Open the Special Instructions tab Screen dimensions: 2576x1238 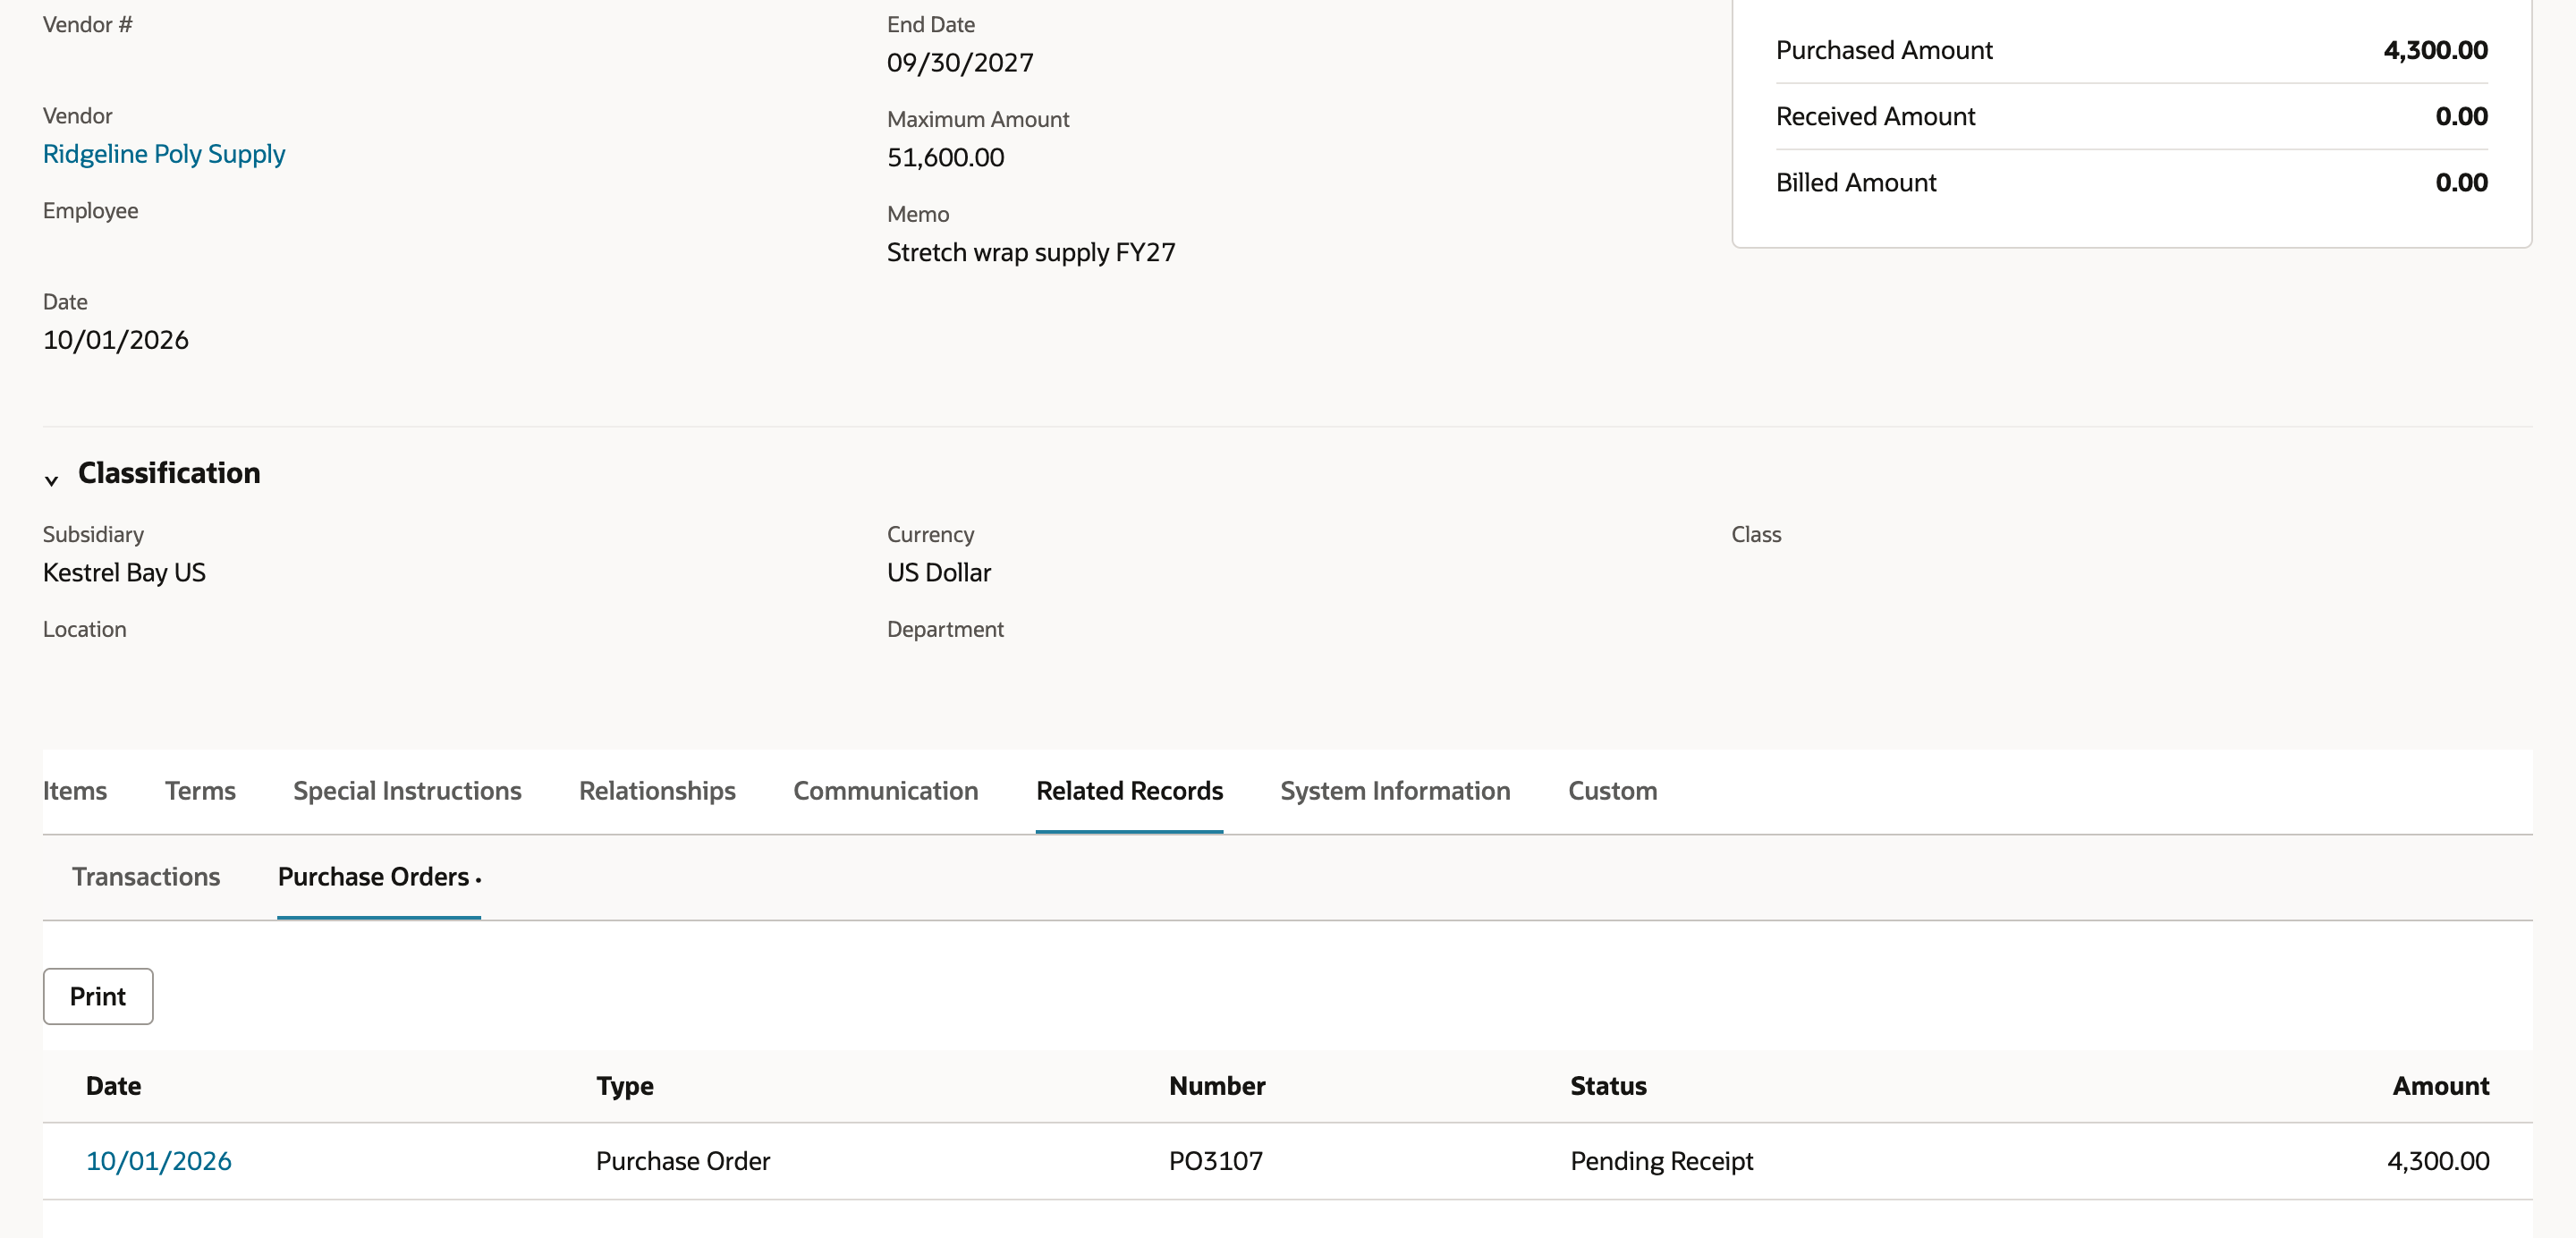click(x=407, y=791)
